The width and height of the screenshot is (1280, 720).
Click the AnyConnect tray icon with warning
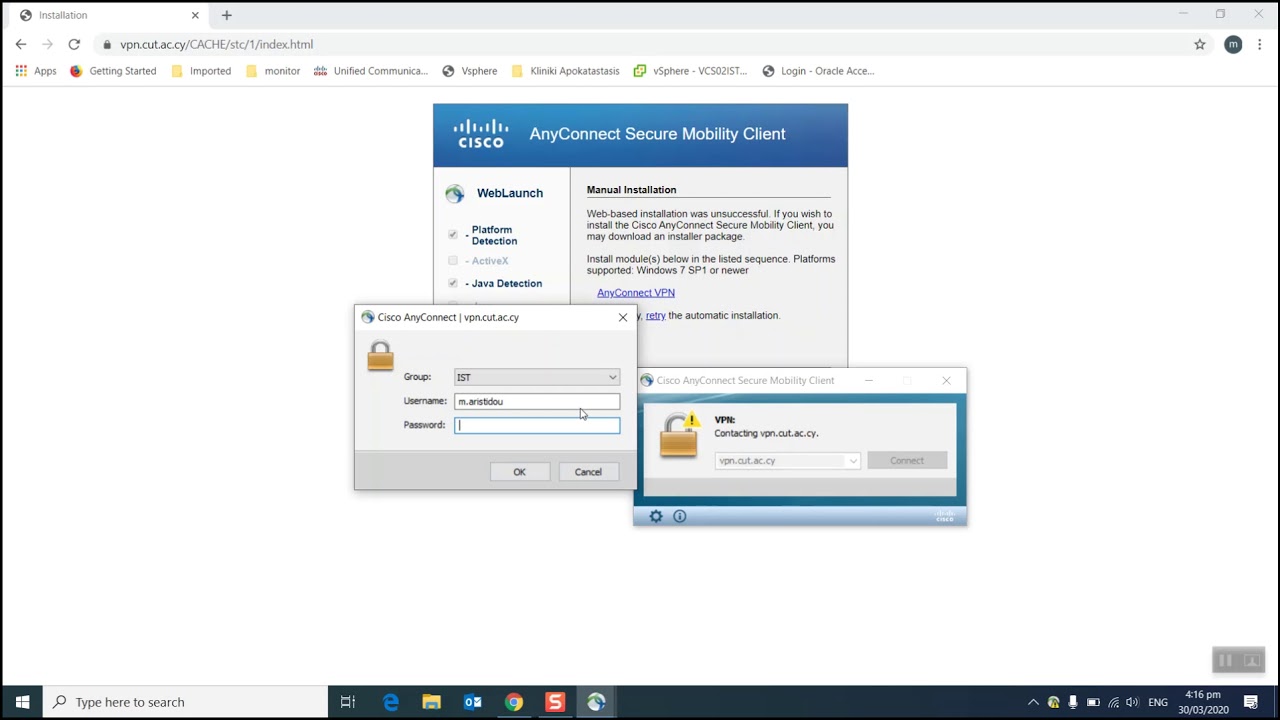click(x=1053, y=702)
